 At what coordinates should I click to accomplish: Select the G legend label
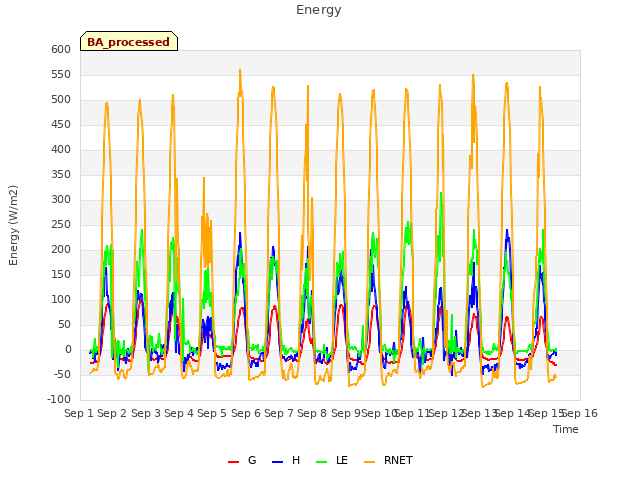[x=252, y=460]
